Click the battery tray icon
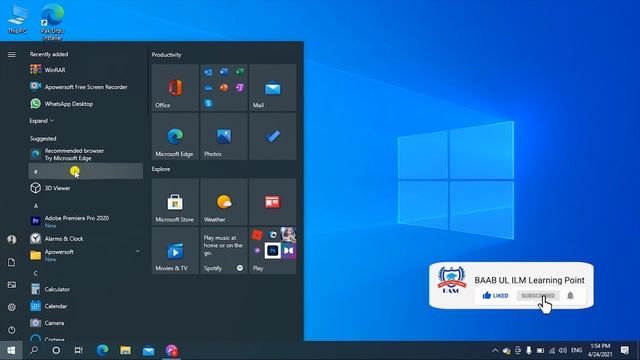Image resolution: width=640 pixels, height=360 pixels. 540,350
